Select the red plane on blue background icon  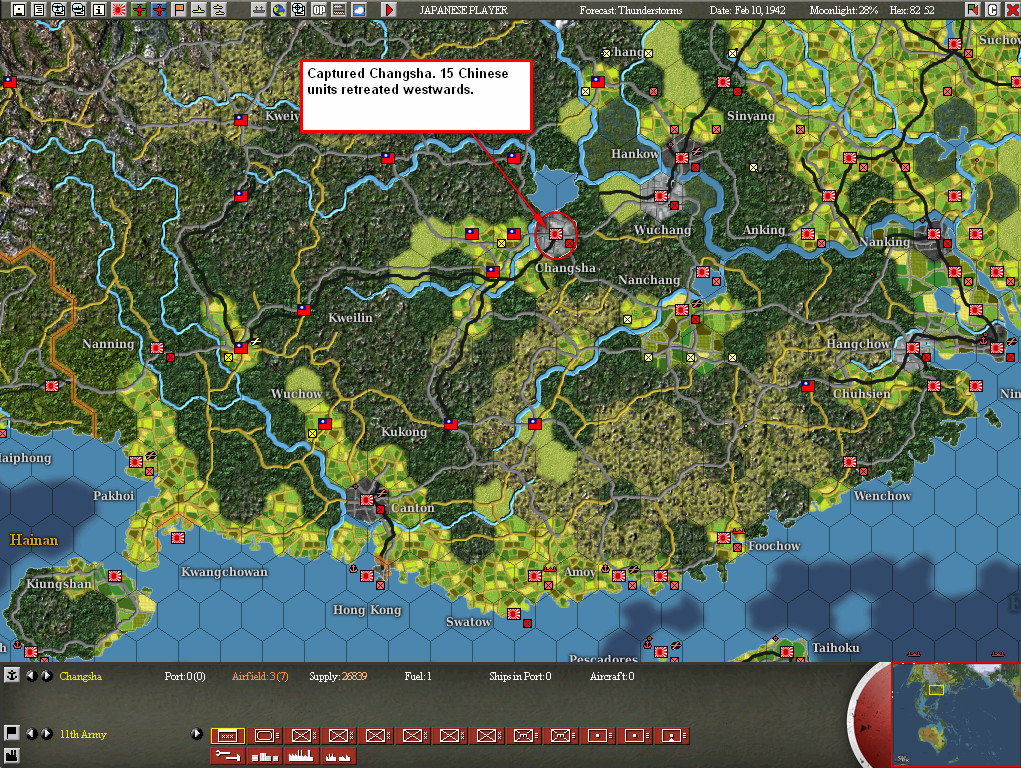tap(159, 10)
